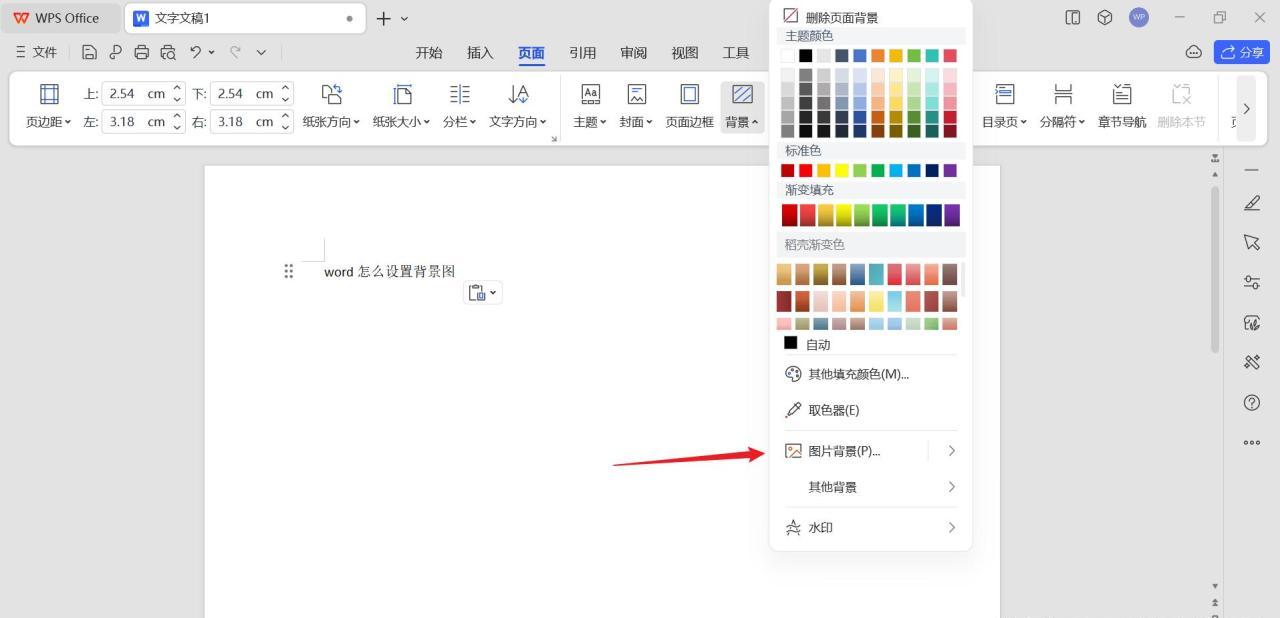Screen dimensions: 1280x618
Task: Open the cover page (封面) tool
Action: coord(636,93)
